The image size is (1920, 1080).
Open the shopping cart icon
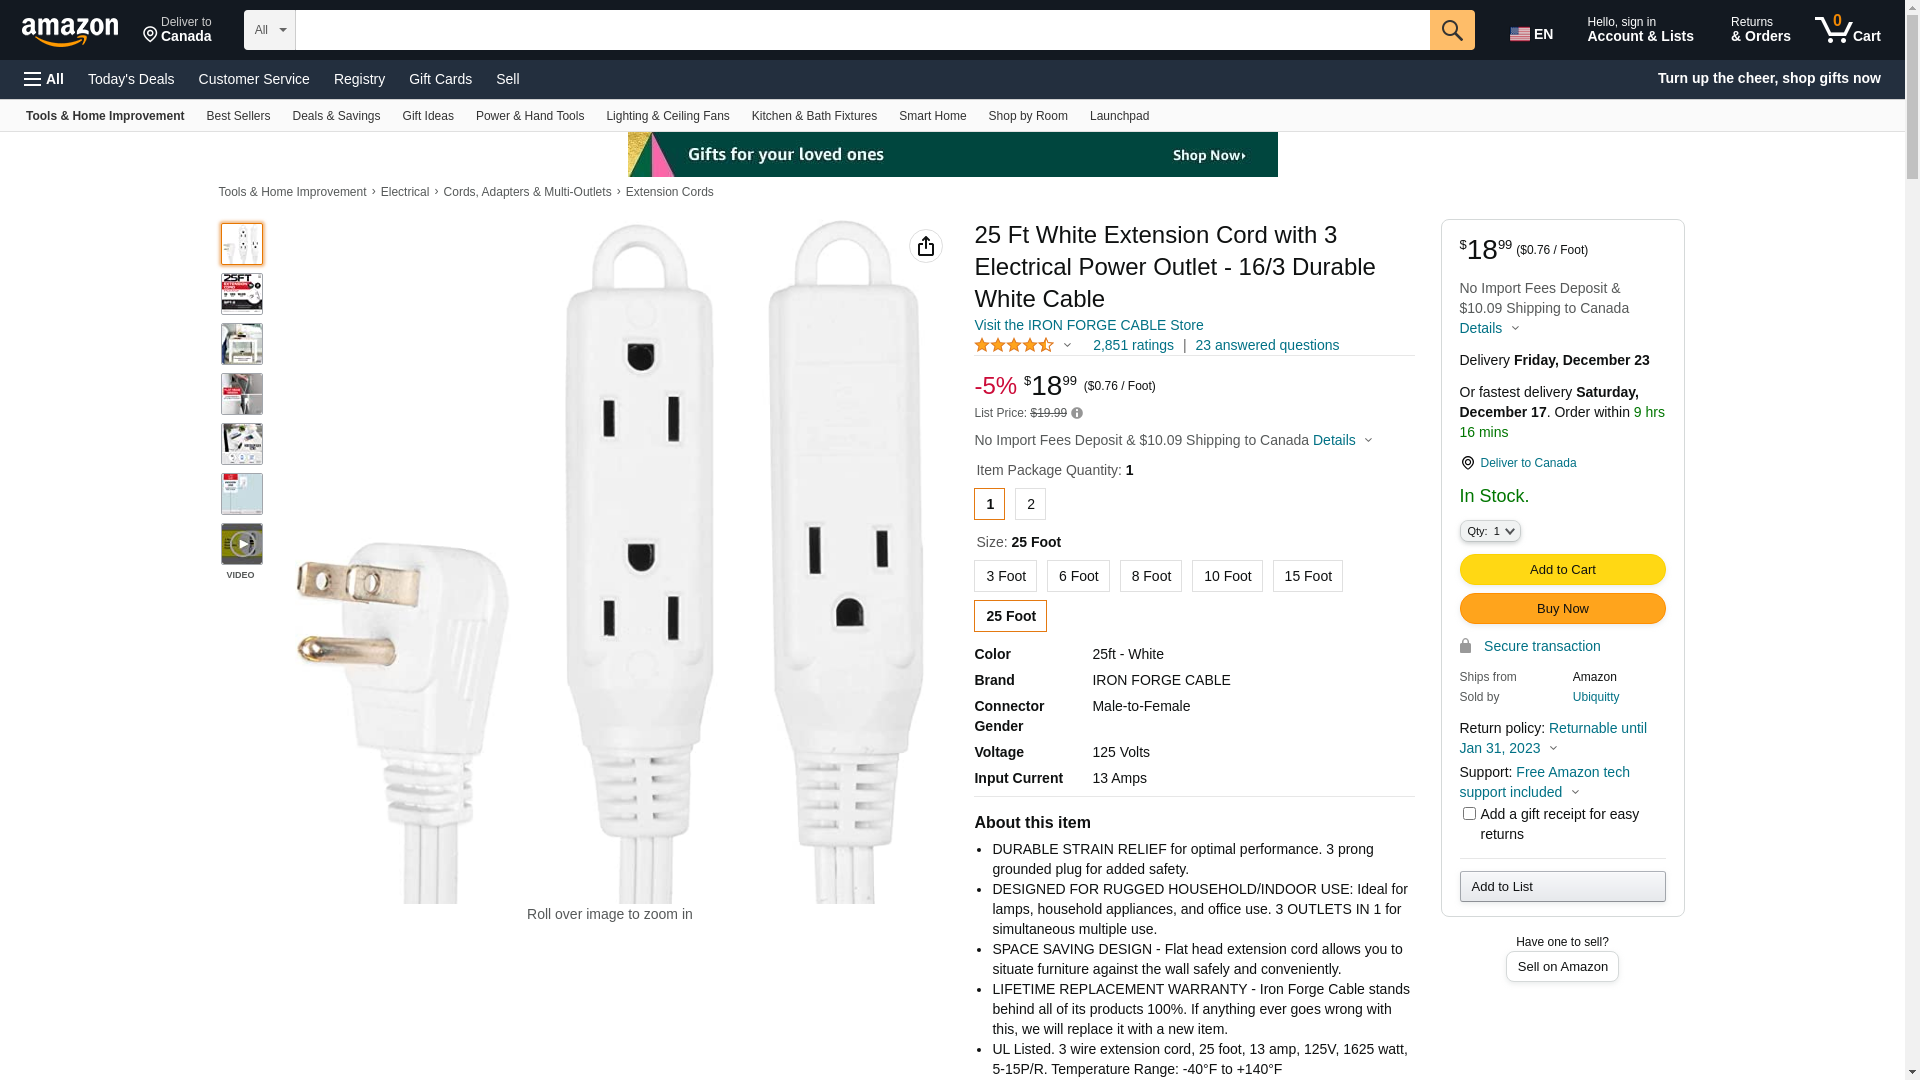(1847, 30)
